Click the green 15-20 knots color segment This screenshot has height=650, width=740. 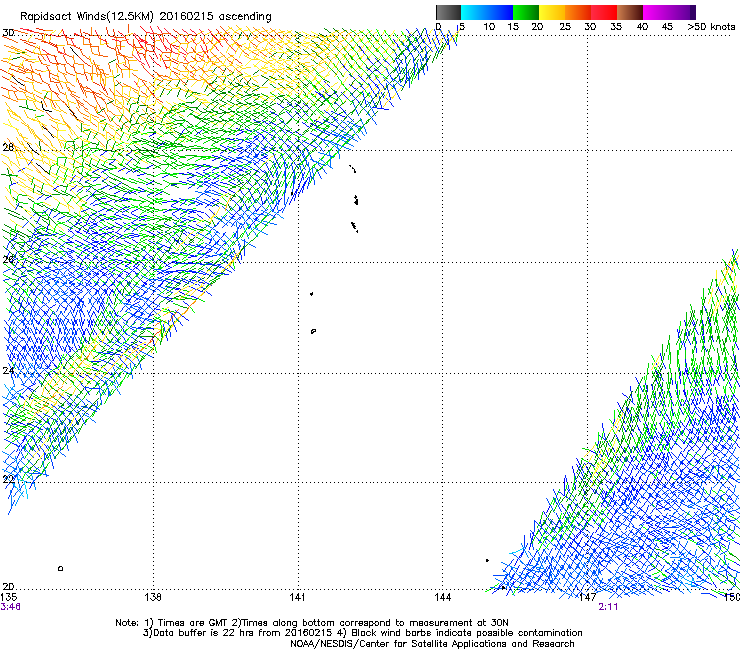tap(526, 12)
